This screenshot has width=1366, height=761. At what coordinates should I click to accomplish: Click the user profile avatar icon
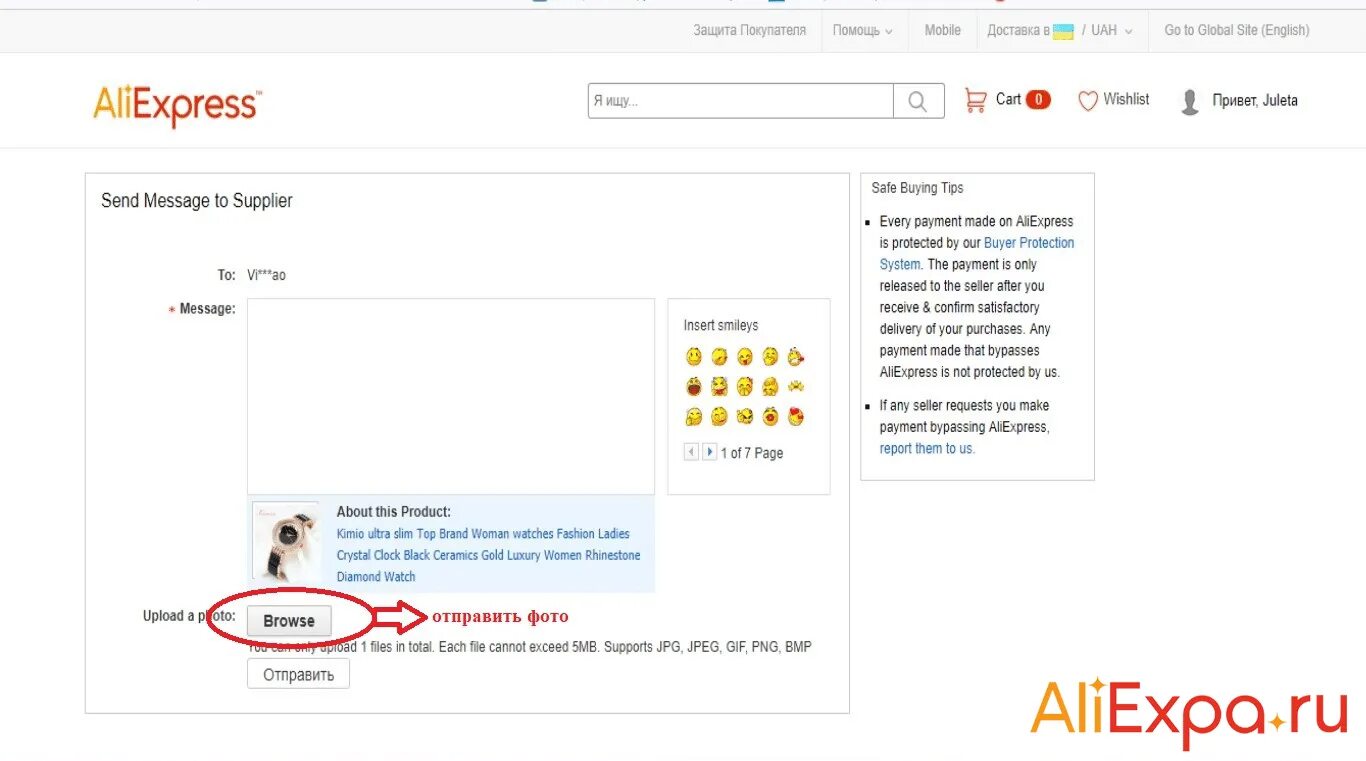coord(1190,102)
